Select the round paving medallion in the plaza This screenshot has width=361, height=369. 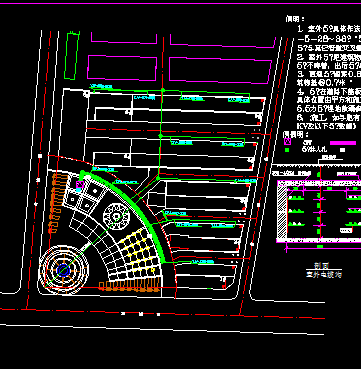tap(117, 217)
